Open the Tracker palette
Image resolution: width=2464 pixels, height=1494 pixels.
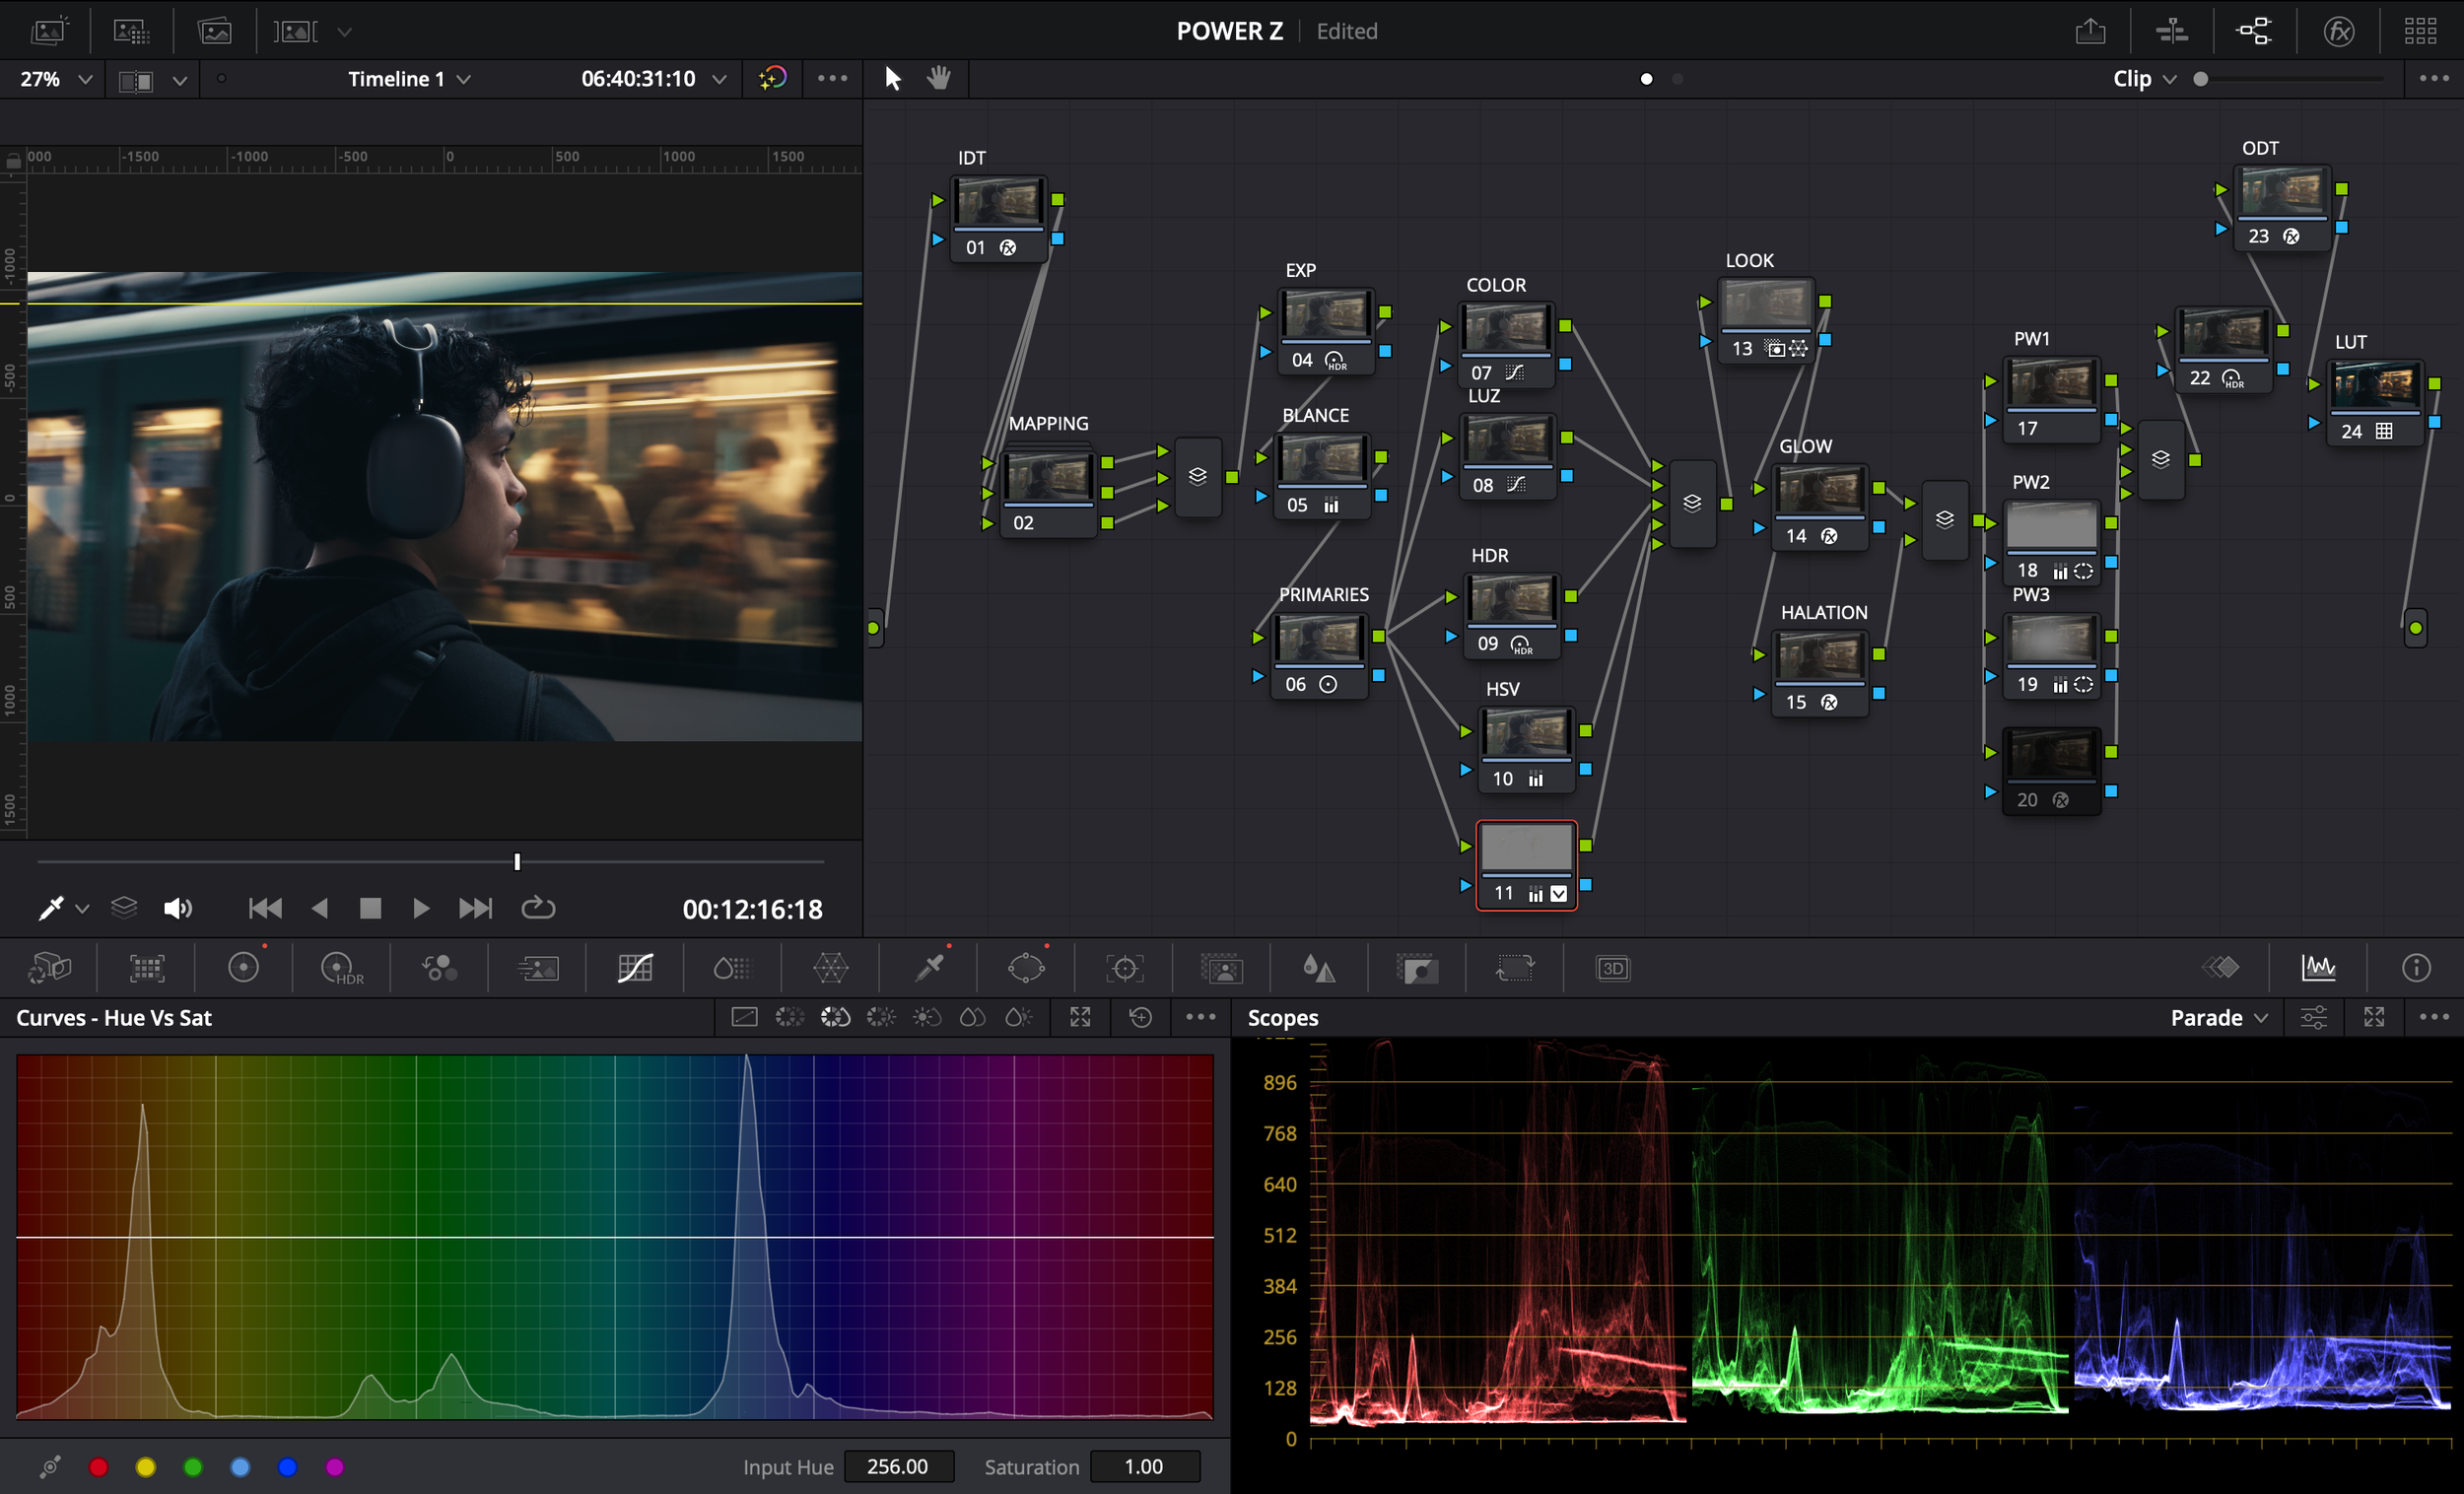(x=1124, y=968)
